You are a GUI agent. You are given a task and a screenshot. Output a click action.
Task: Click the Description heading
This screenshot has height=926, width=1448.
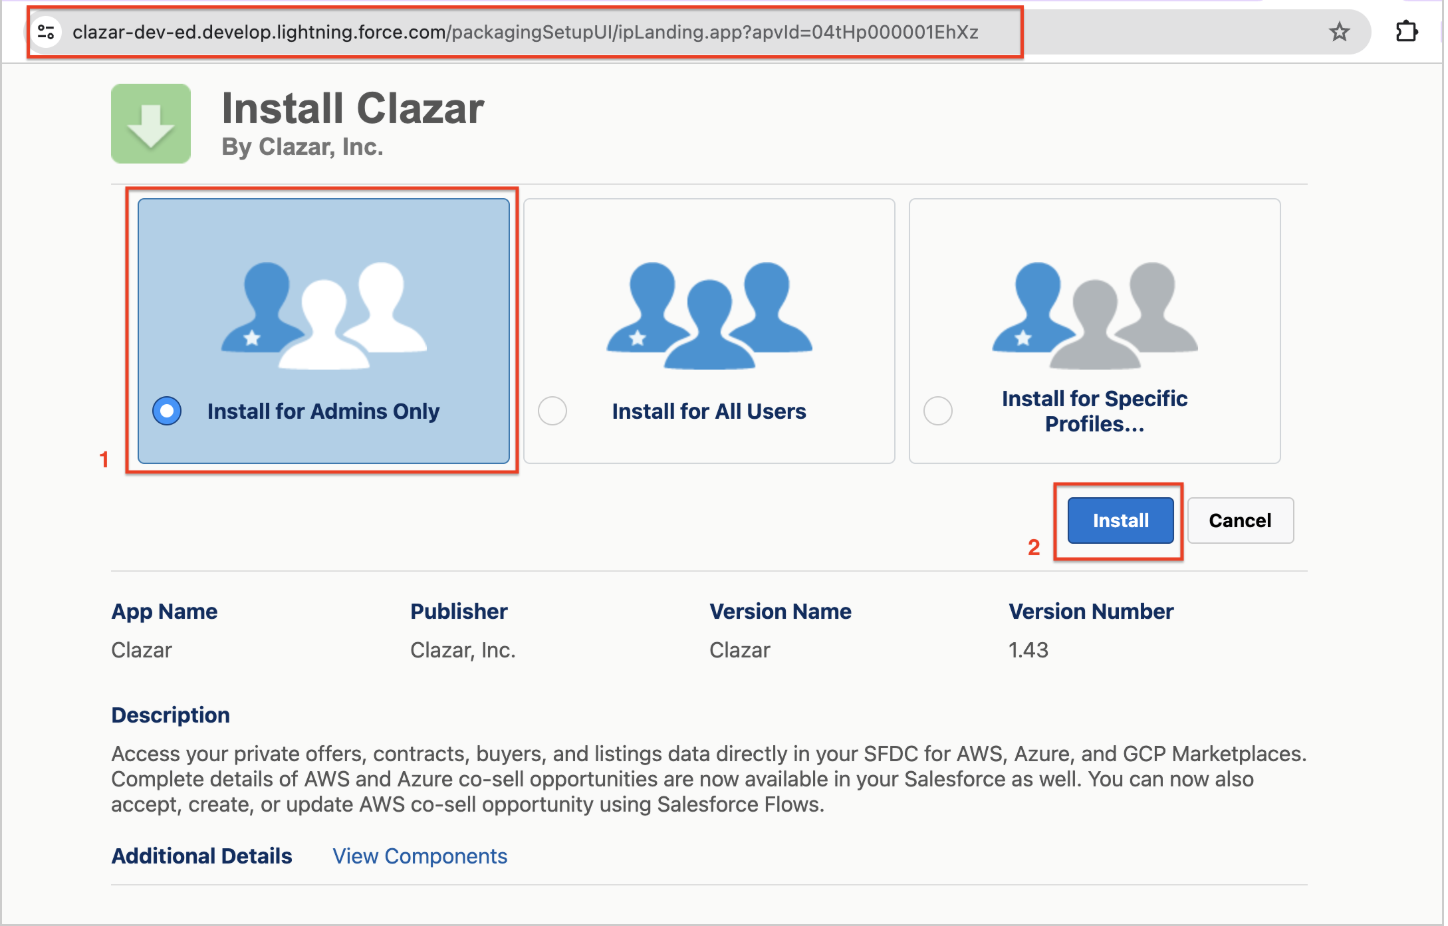tap(171, 715)
